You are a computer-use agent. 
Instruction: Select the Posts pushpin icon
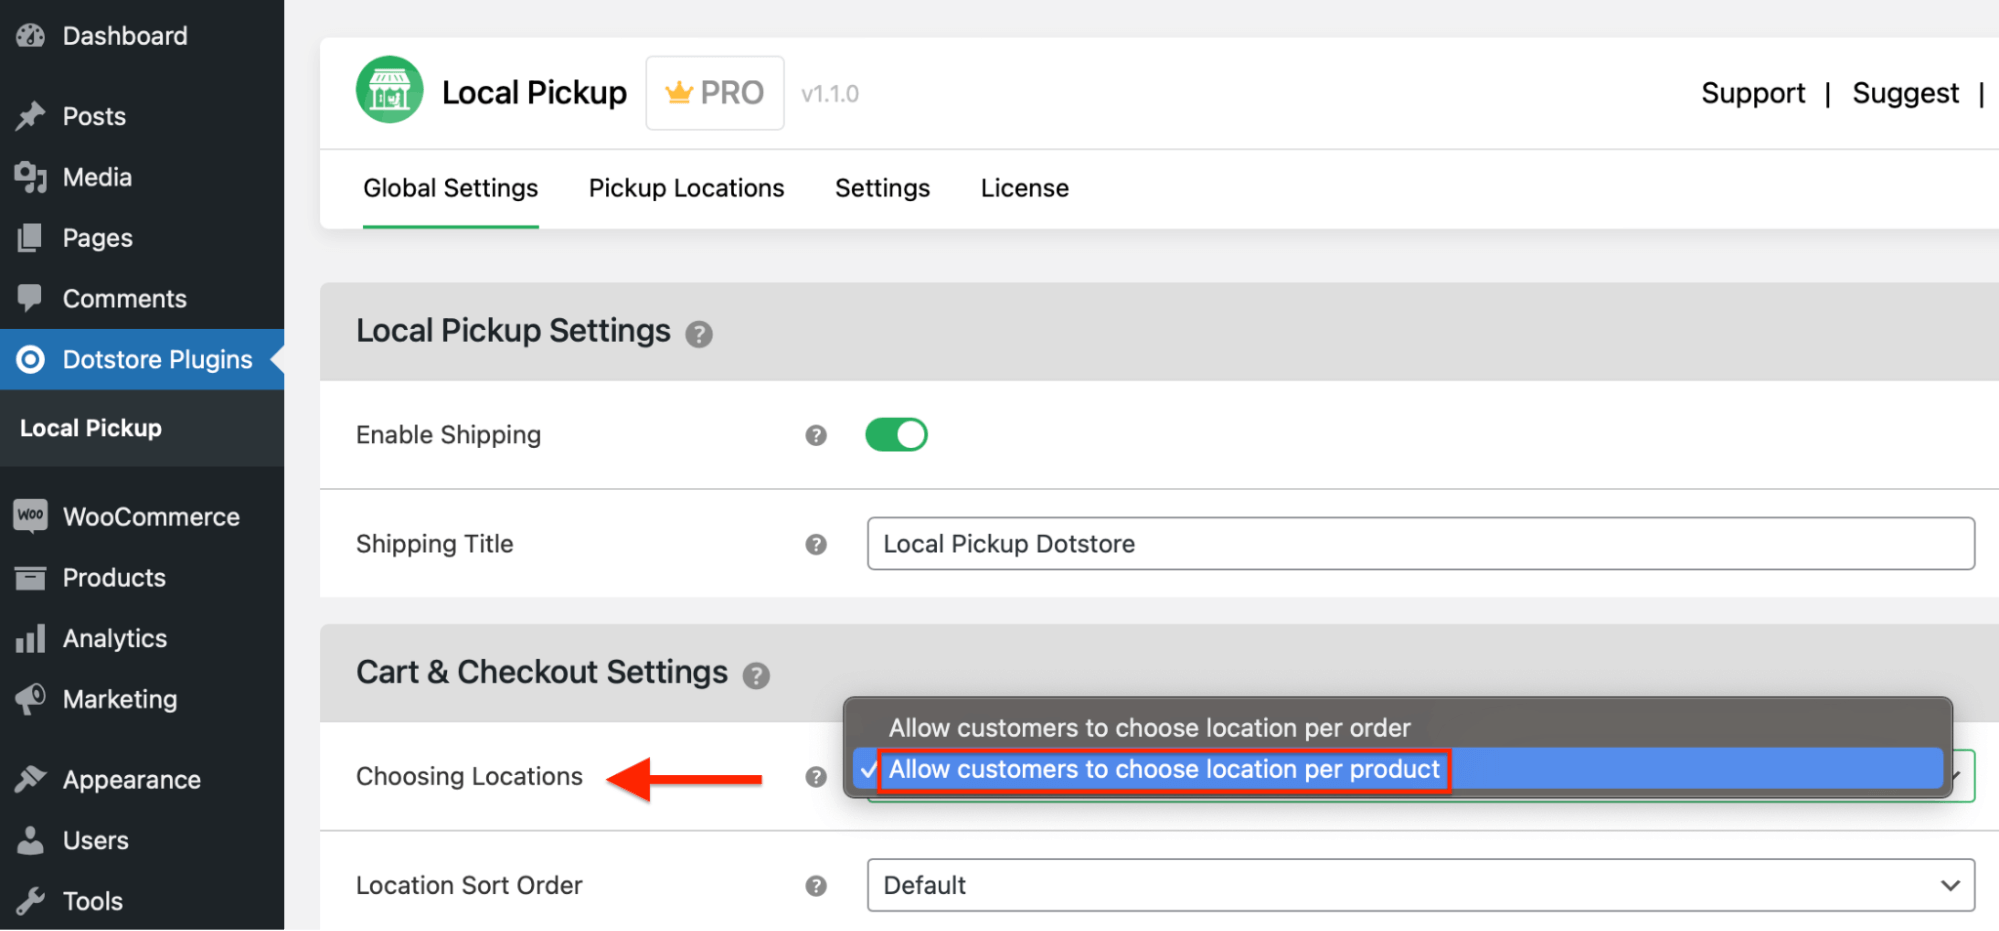(31, 116)
